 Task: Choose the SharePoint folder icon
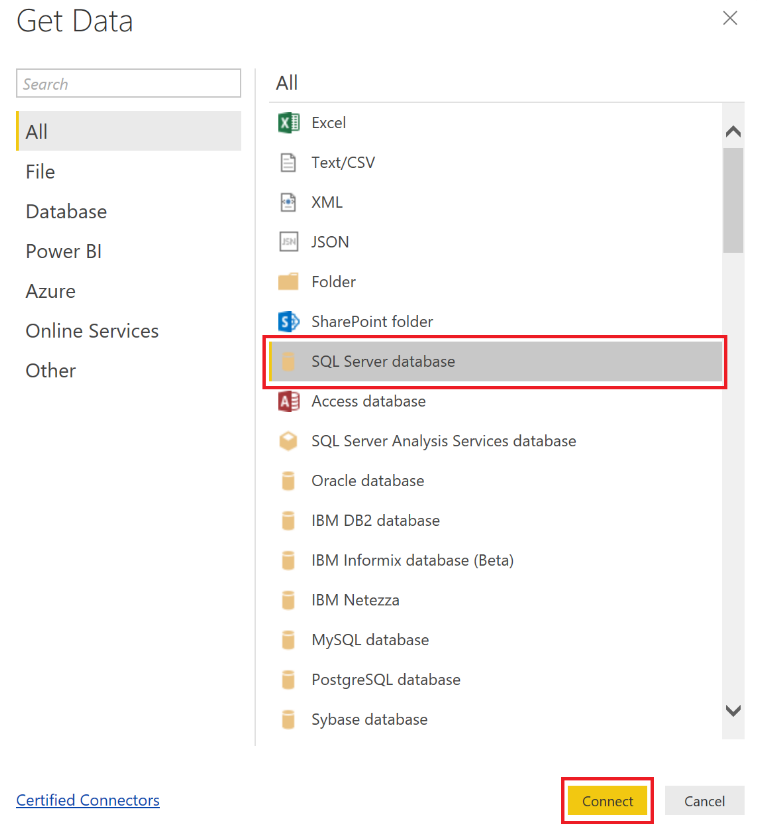pyautogui.click(x=289, y=322)
